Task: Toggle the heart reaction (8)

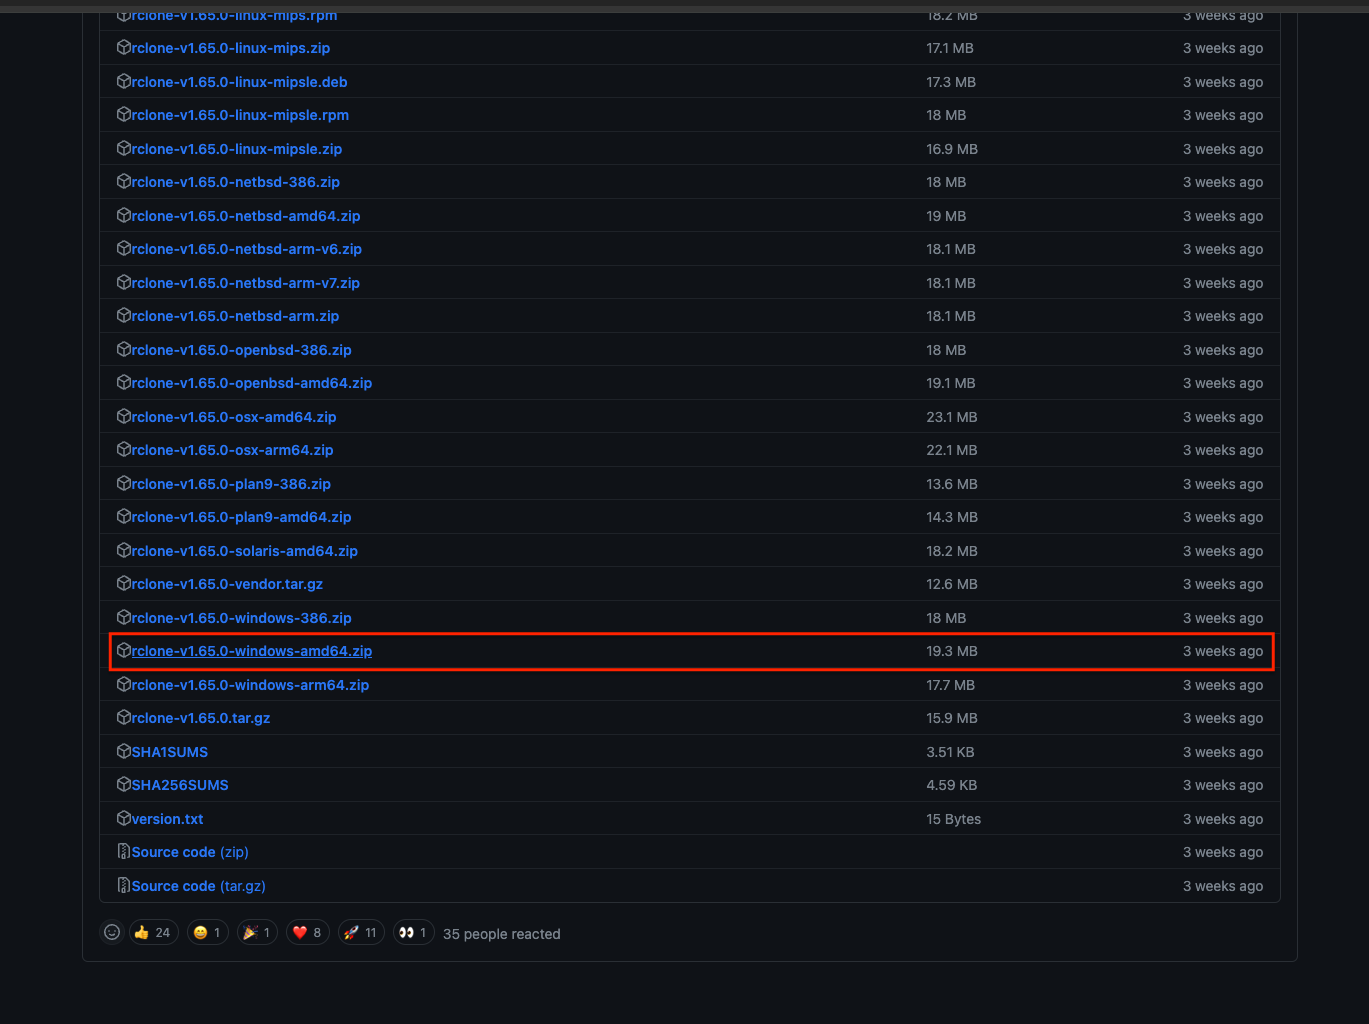Action: click(x=308, y=932)
